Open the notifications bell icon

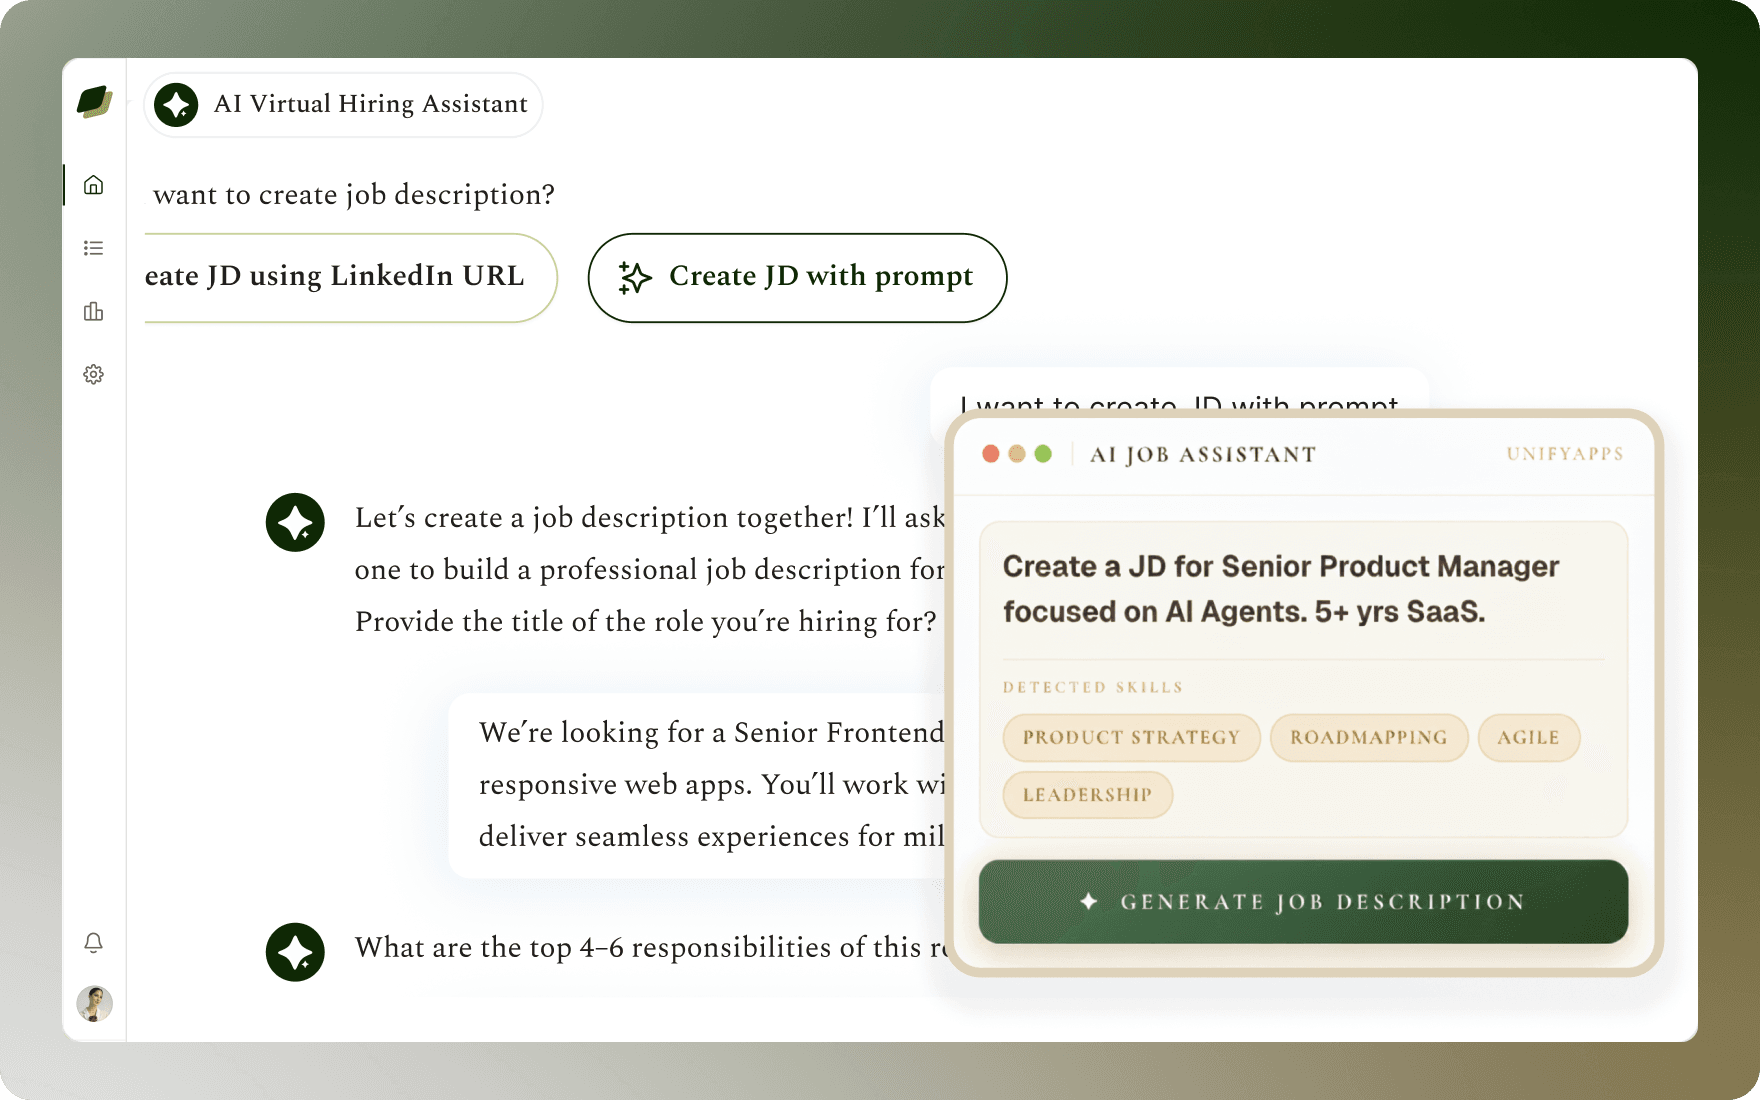click(94, 942)
